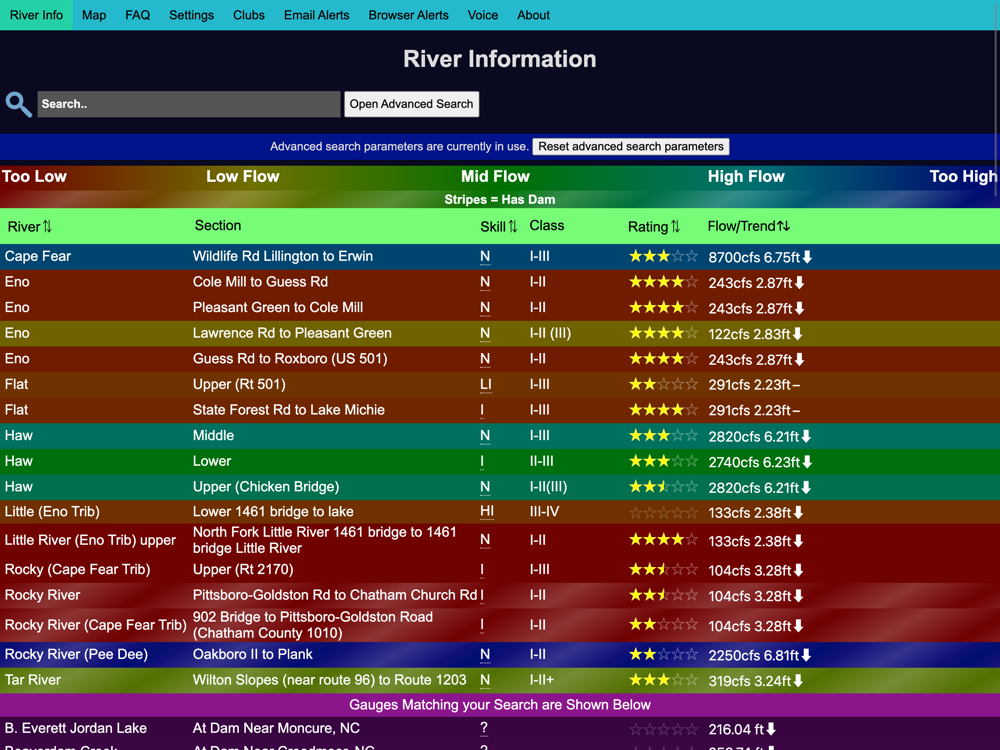Open the Clubs tab
Screen dimensions: 1000x750
point(249,15)
